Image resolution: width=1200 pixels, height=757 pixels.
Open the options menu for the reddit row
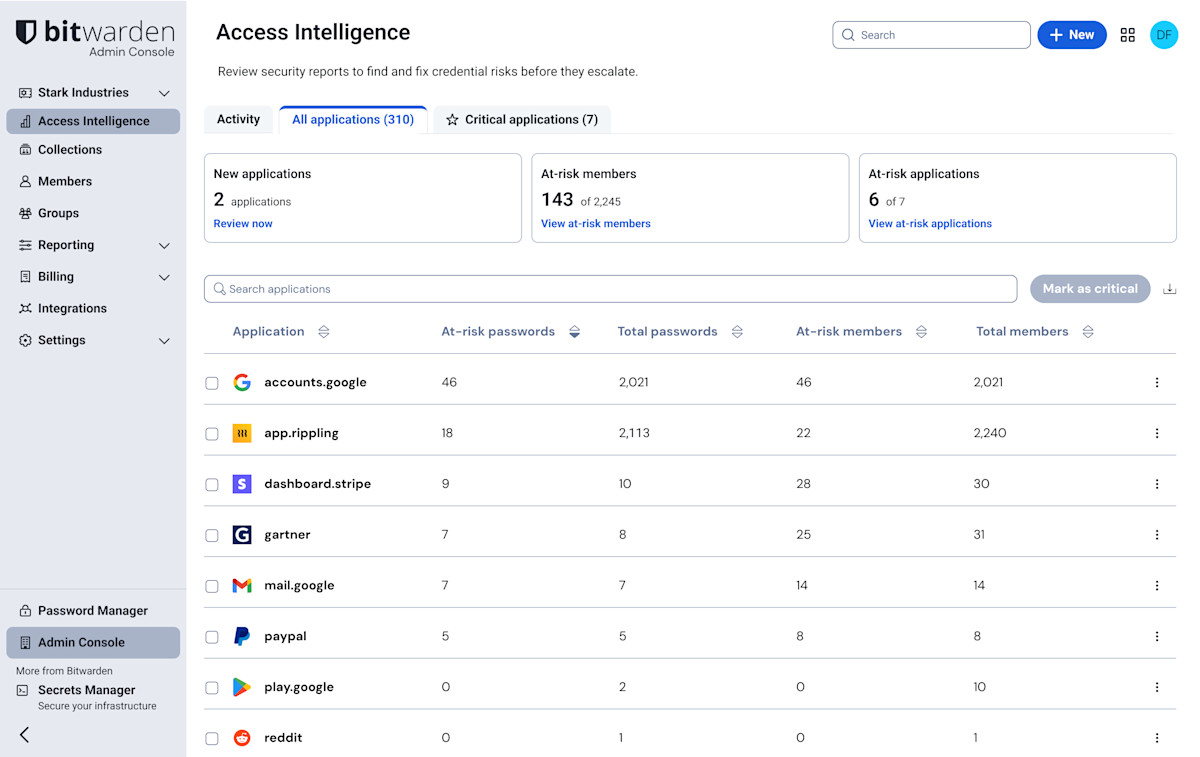[x=1157, y=738]
